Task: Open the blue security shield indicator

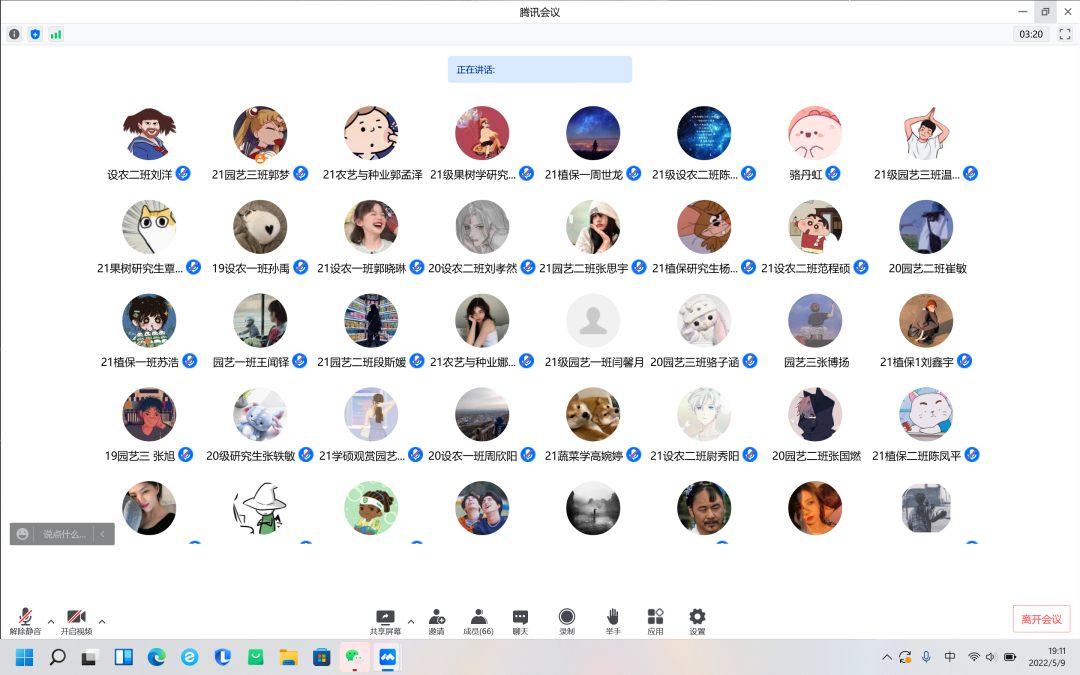Action: tap(35, 34)
